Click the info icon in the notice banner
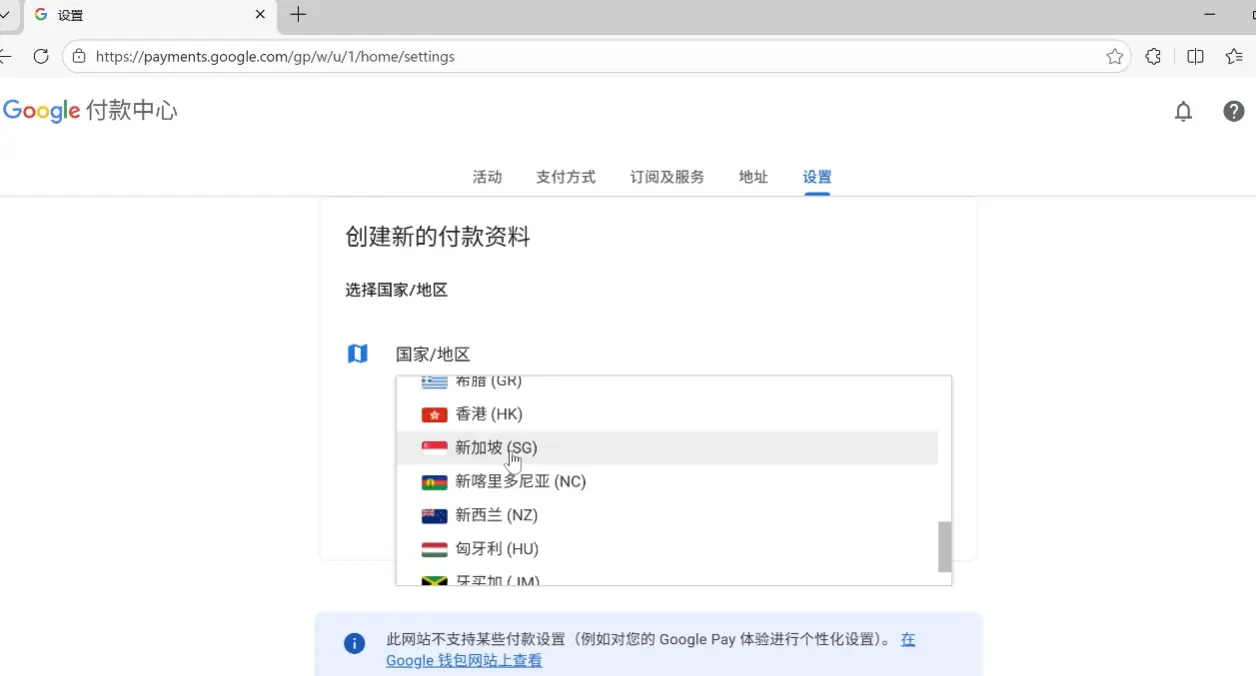 coord(354,643)
